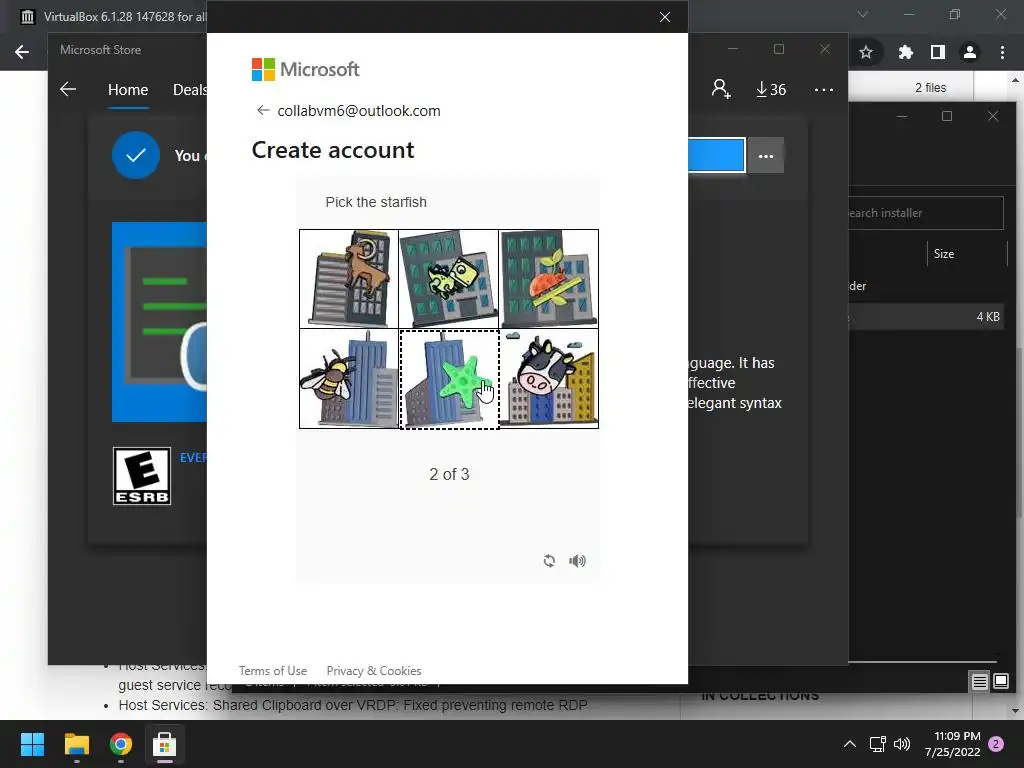Image resolution: width=1024 pixels, height=768 pixels.
Task: Open notification badge with 2
Action: [996, 744]
